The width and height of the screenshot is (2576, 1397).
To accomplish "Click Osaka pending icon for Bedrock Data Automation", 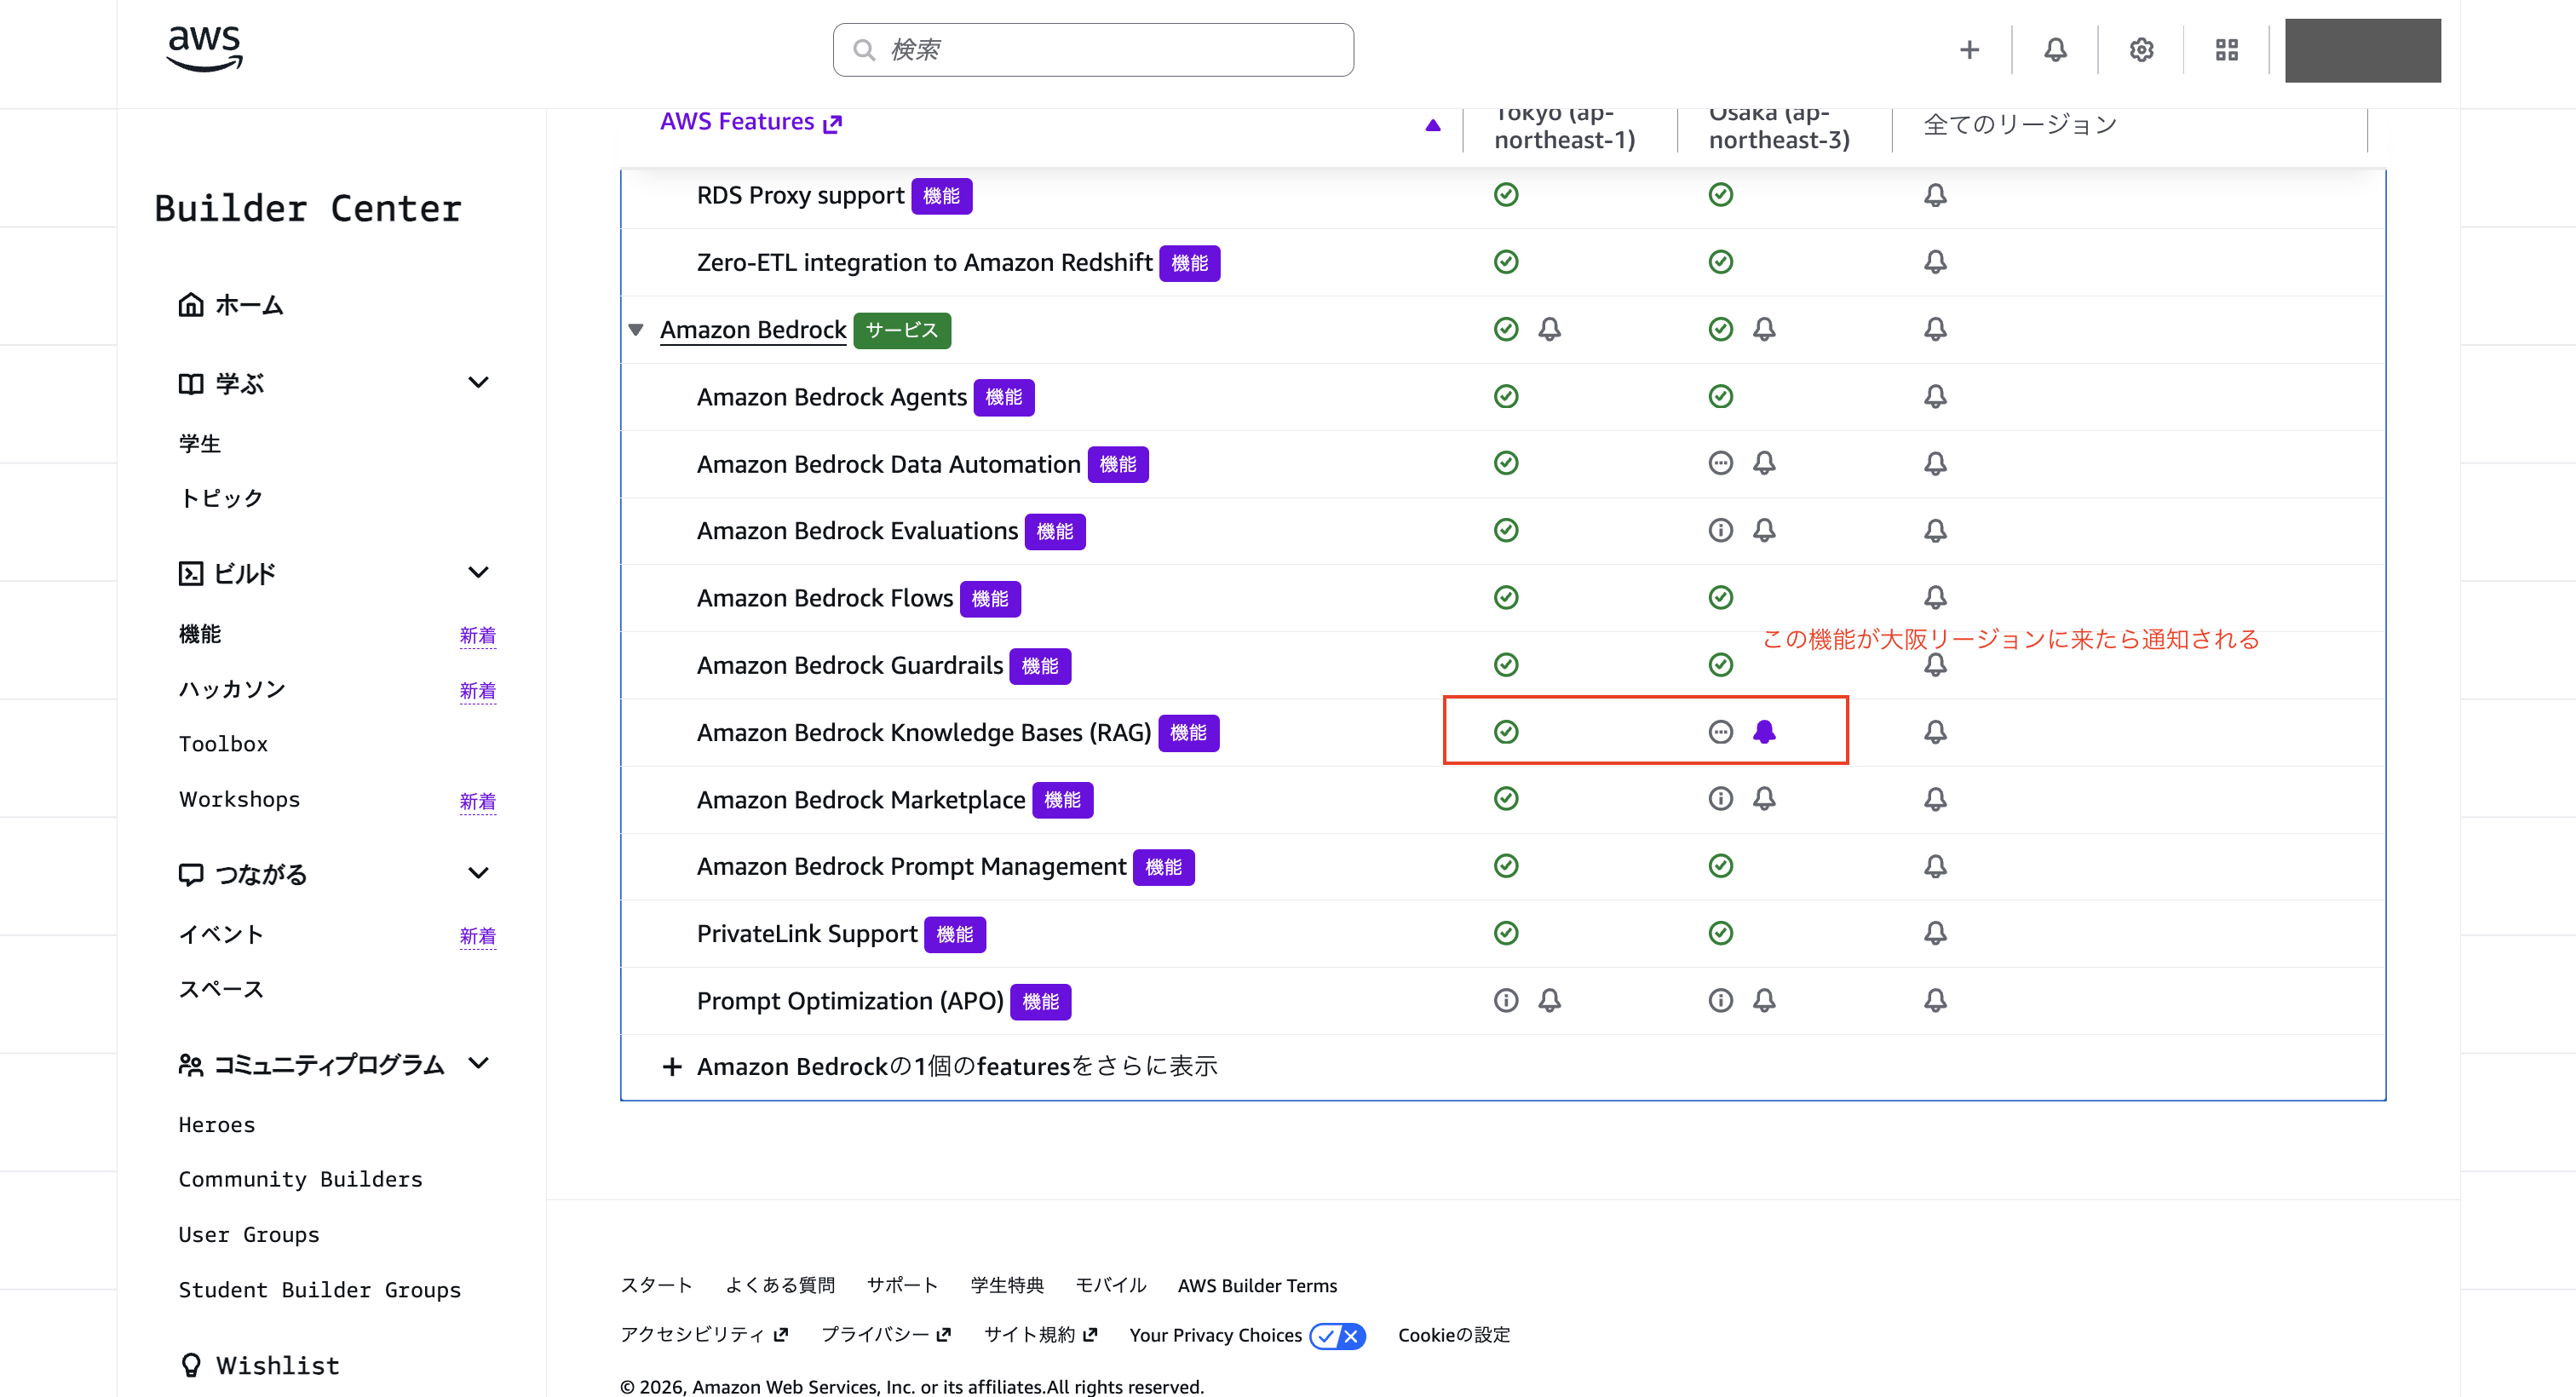I will coord(1720,463).
